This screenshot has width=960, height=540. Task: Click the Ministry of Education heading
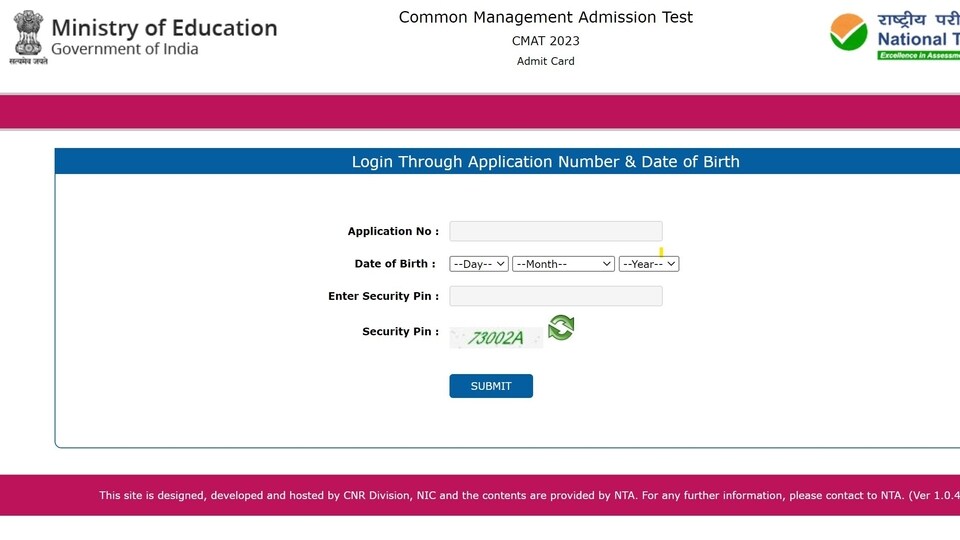tap(164, 28)
